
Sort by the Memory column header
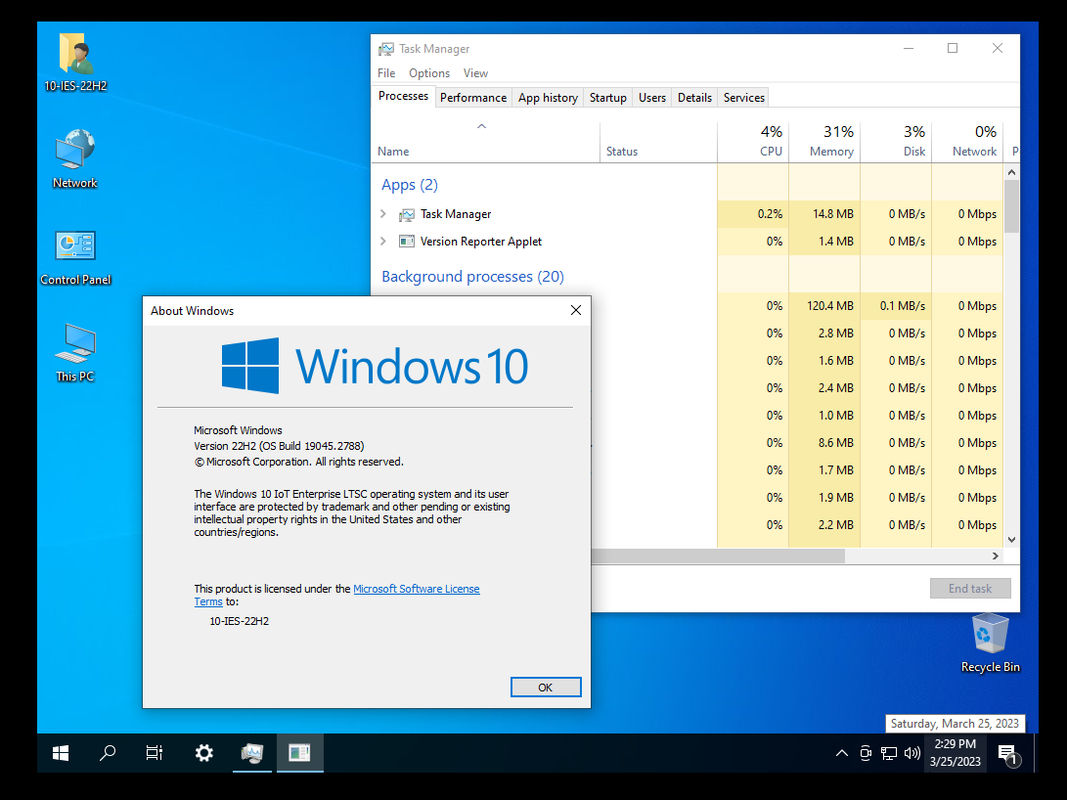click(x=825, y=142)
